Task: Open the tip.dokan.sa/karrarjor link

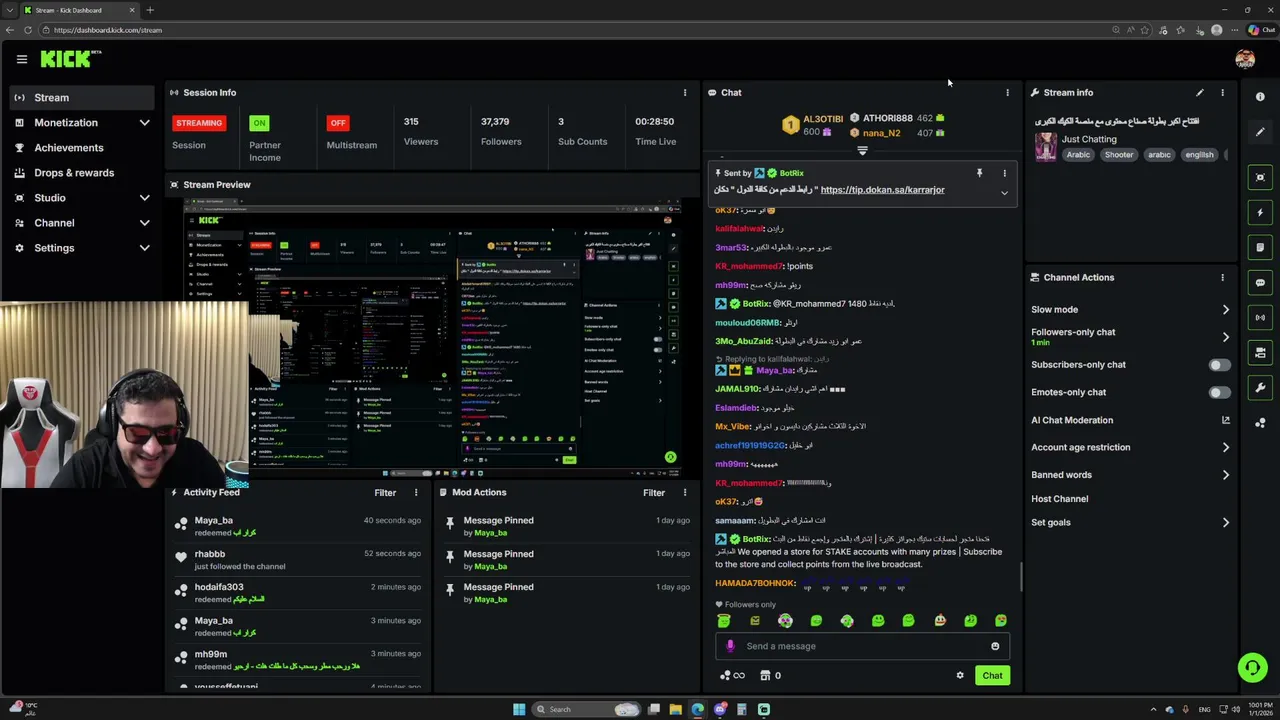Action: click(882, 190)
